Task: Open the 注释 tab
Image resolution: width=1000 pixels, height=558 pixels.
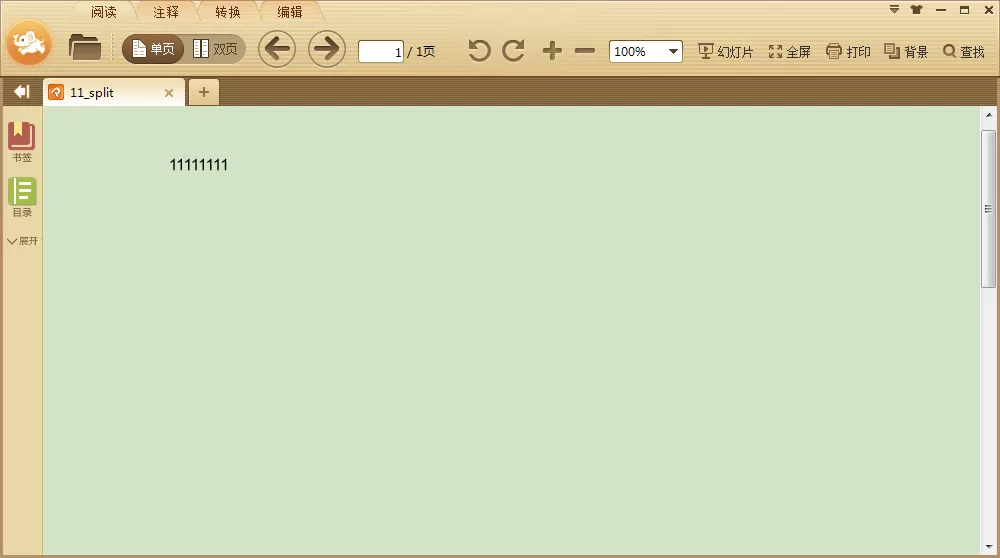Action: (x=166, y=12)
